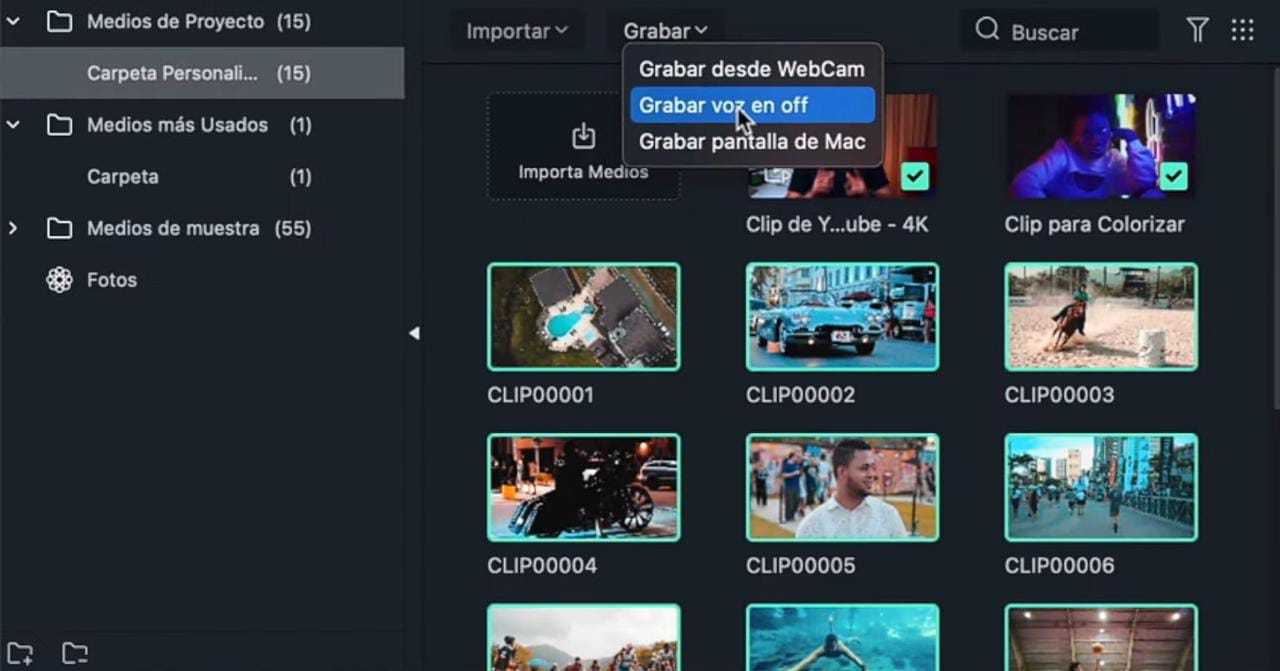Switch view with the grid dots icon
The height and width of the screenshot is (671, 1280).
click(1242, 31)
